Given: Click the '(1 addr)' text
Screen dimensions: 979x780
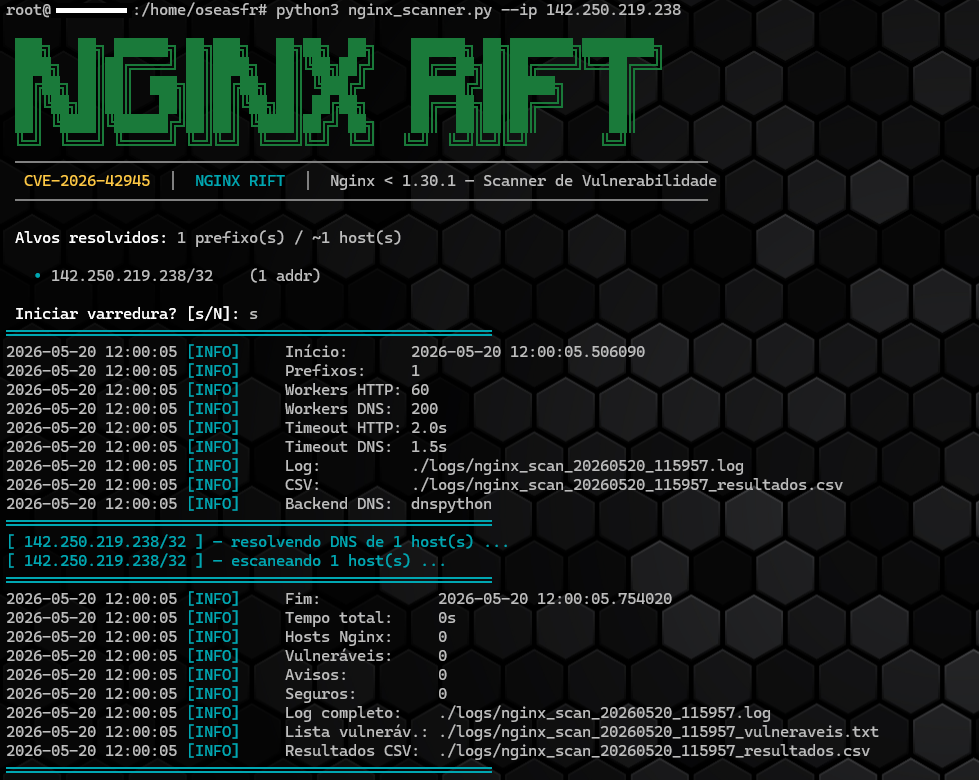Looking at the screenshot, I should [x=285, y=276].
